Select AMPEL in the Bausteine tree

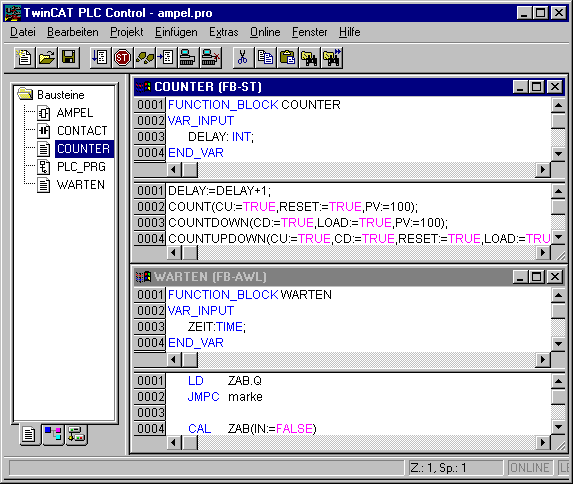[75, 113]
